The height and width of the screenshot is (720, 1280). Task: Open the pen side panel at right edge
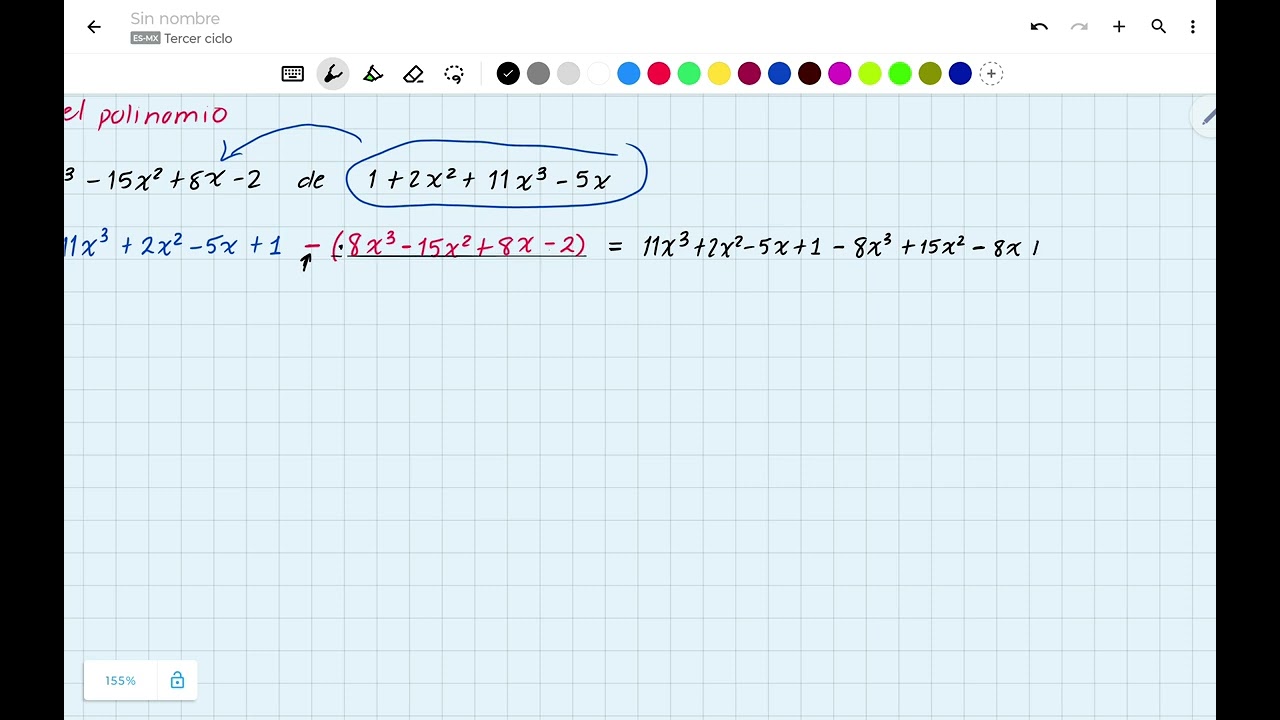tap(1207, 118)
